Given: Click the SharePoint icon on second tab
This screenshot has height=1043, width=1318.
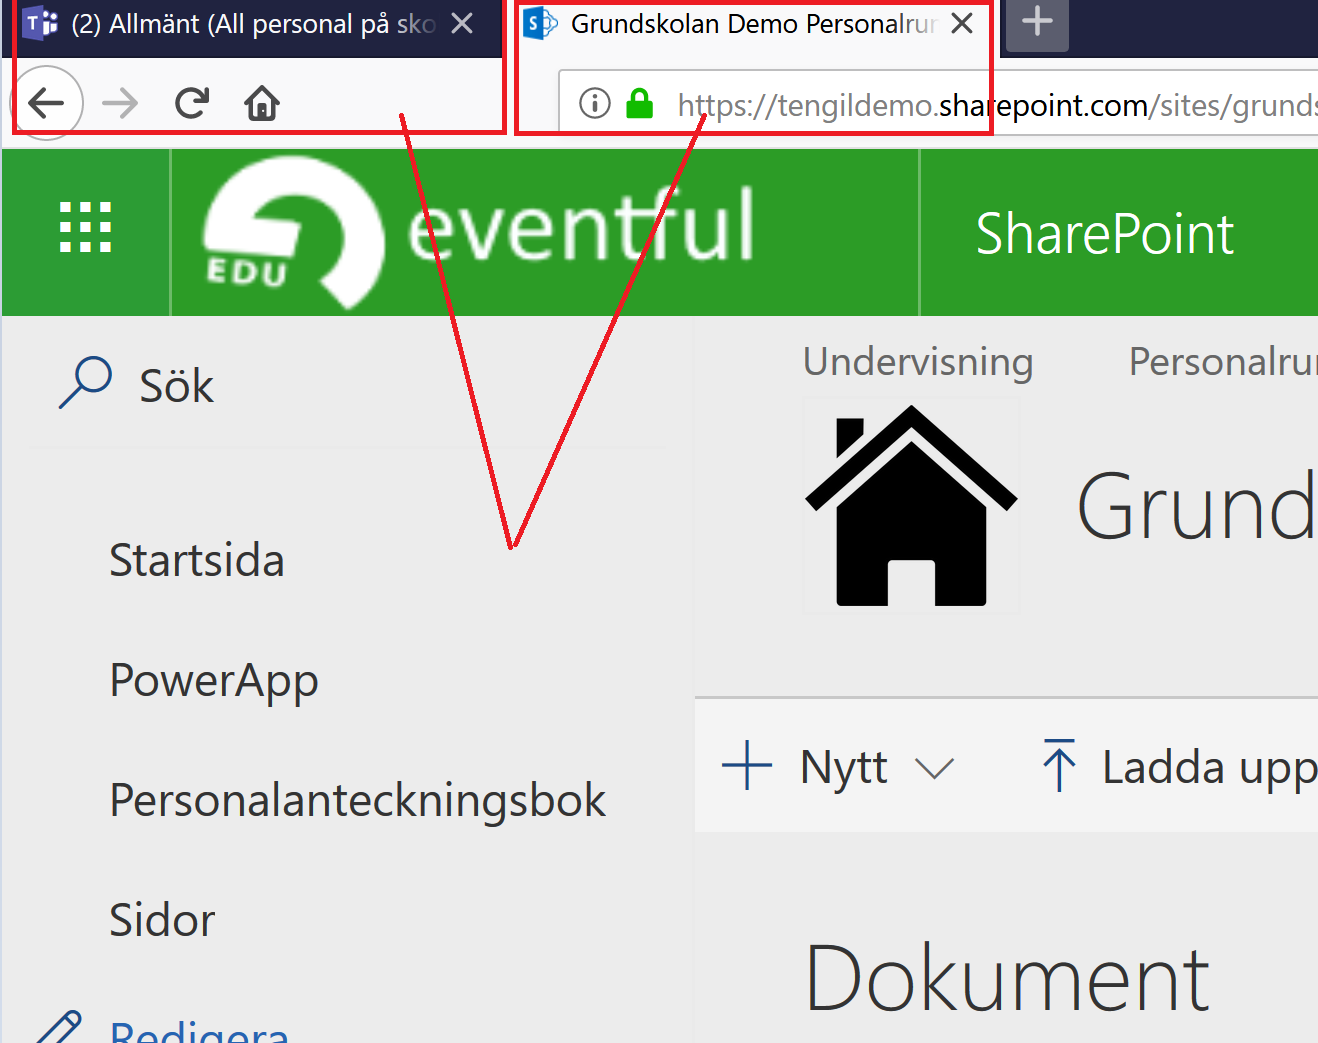Looking at the screenshot, I should point(541,23).
